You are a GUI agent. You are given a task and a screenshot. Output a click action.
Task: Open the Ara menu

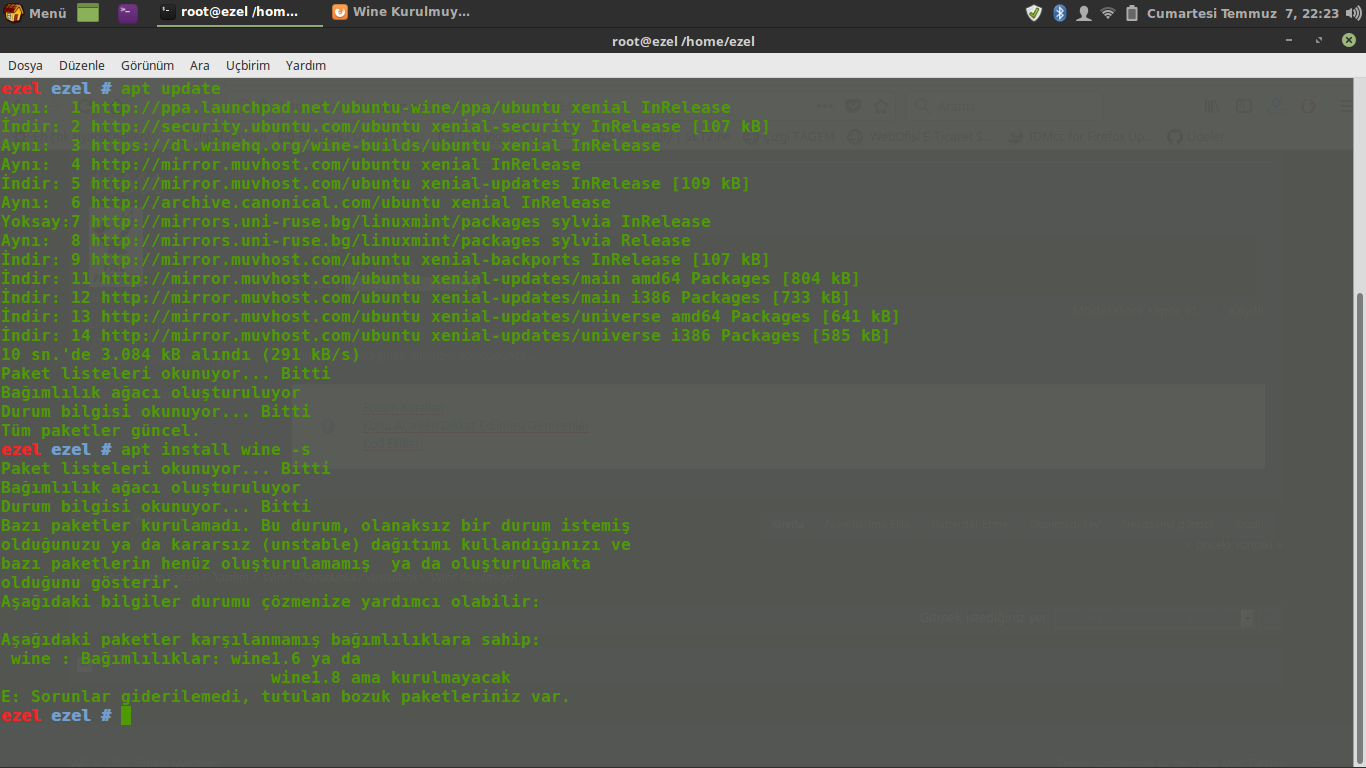point(200,65)
